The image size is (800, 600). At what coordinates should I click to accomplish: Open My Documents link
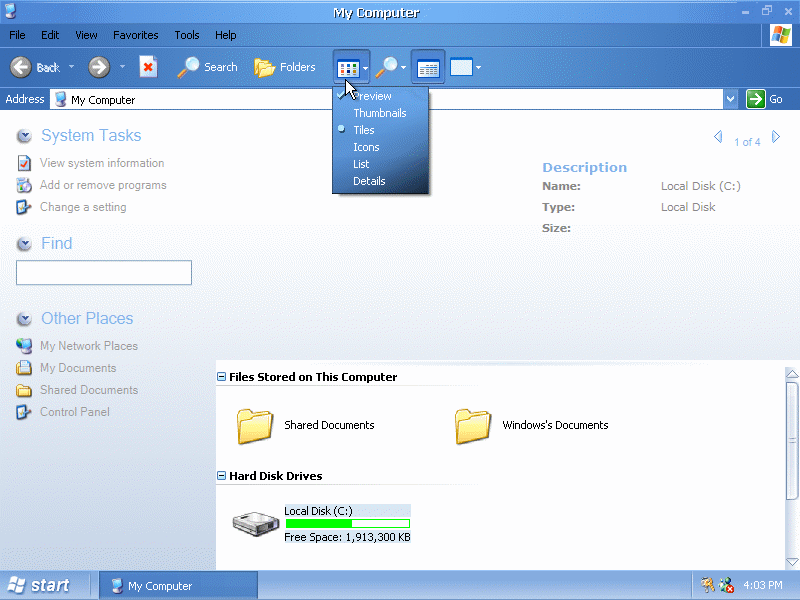(x=78, y=367)
